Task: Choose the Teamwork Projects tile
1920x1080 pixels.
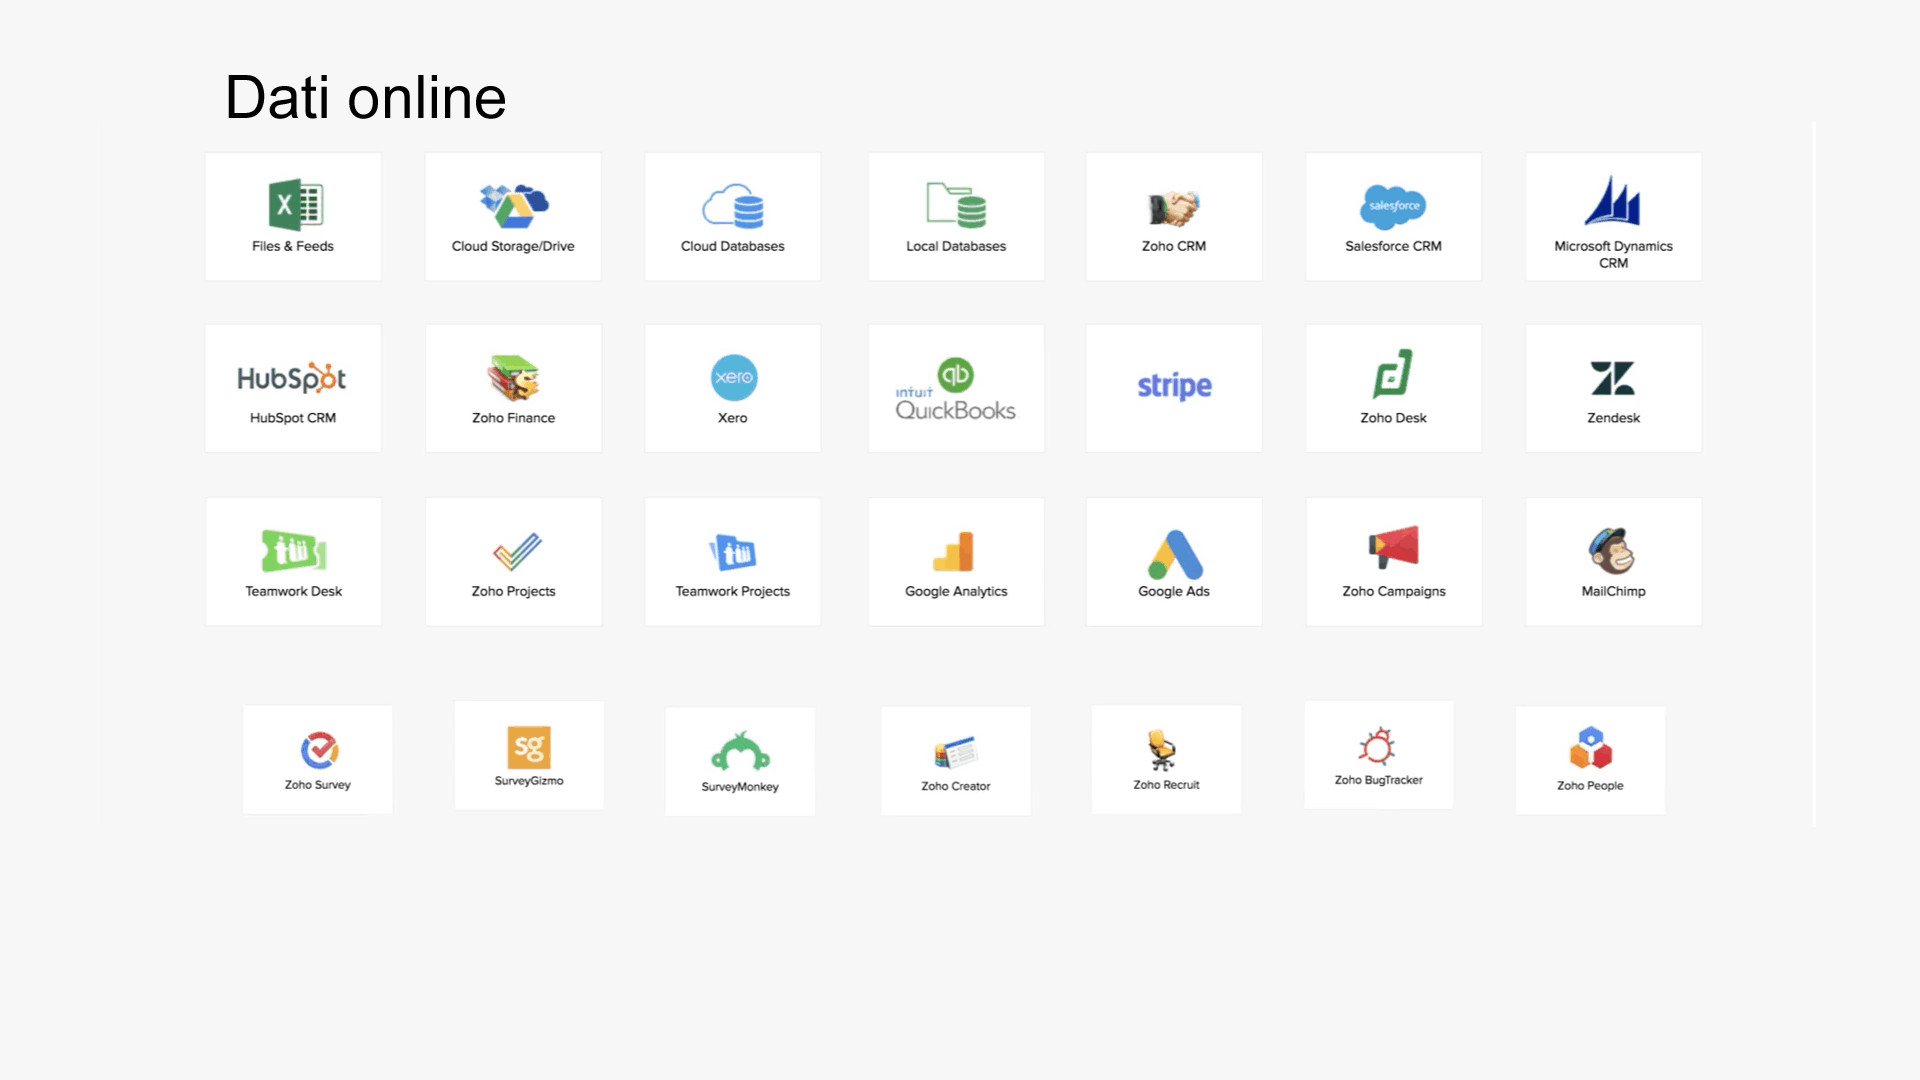Action: (x=732, y=562)
